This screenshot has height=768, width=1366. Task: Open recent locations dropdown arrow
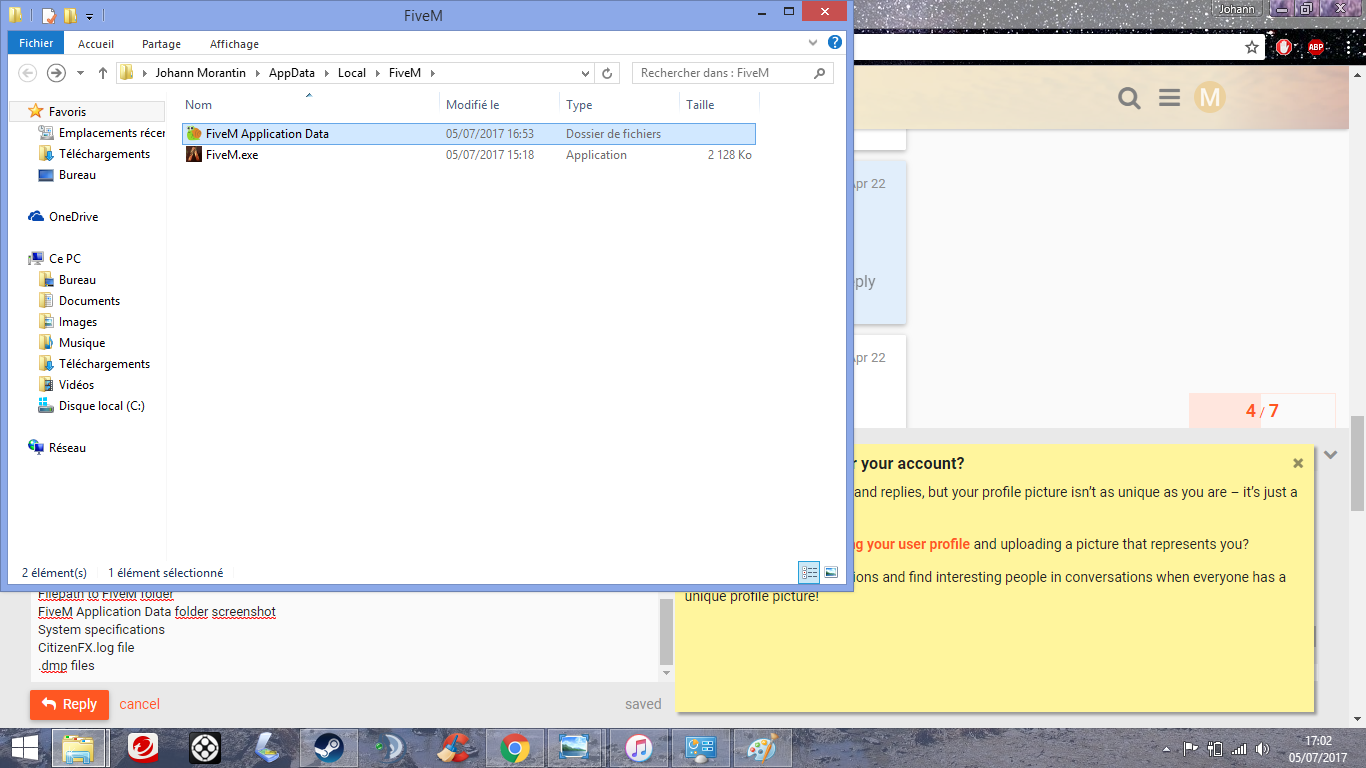point(80,73)
